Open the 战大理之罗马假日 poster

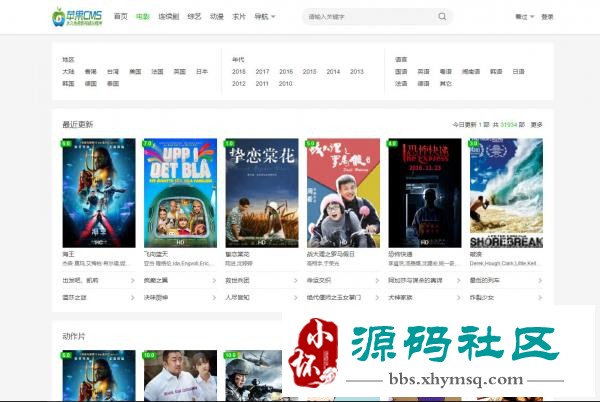pos(343,193)
